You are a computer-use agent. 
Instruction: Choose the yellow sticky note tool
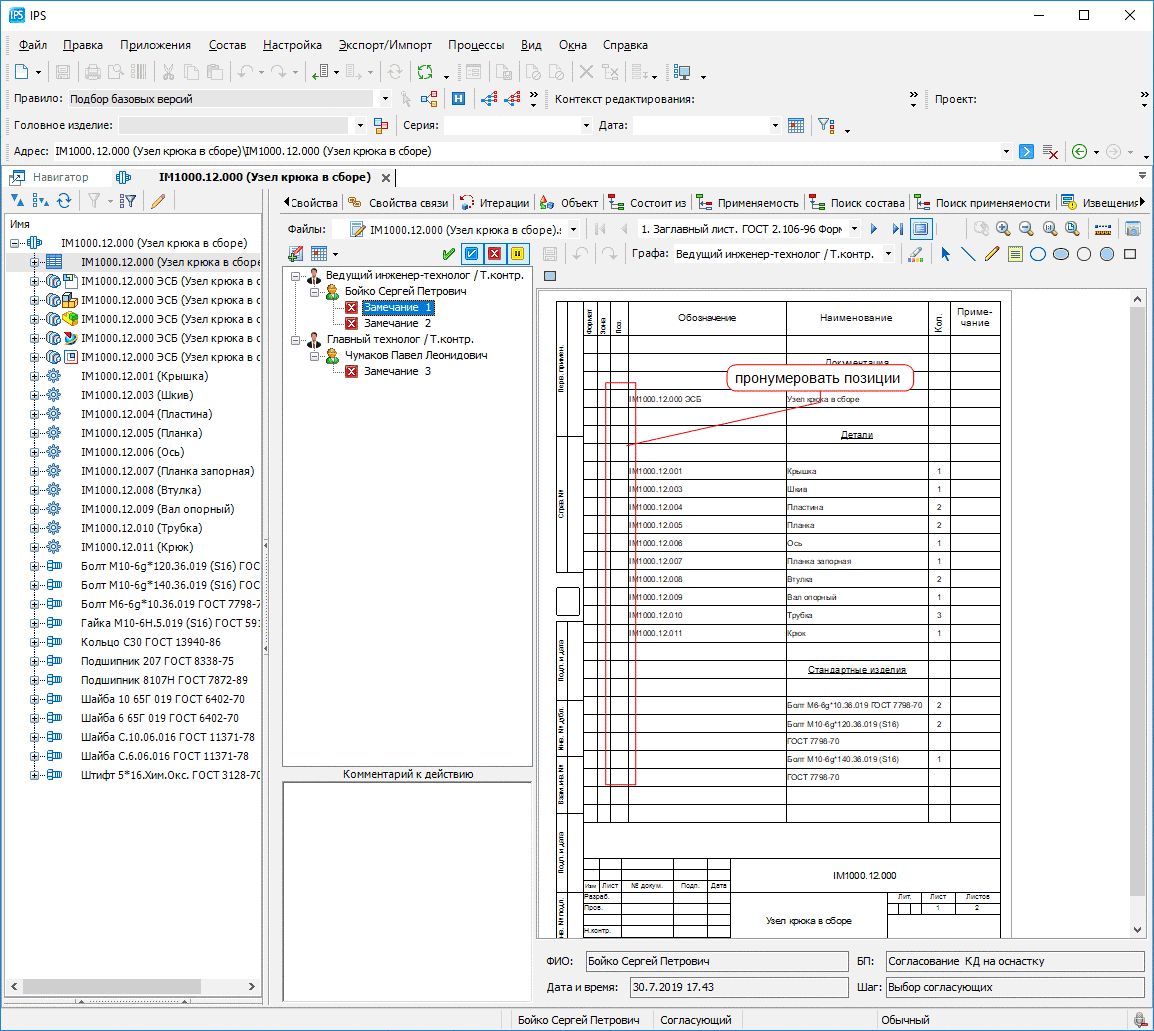coord(1015,254)
